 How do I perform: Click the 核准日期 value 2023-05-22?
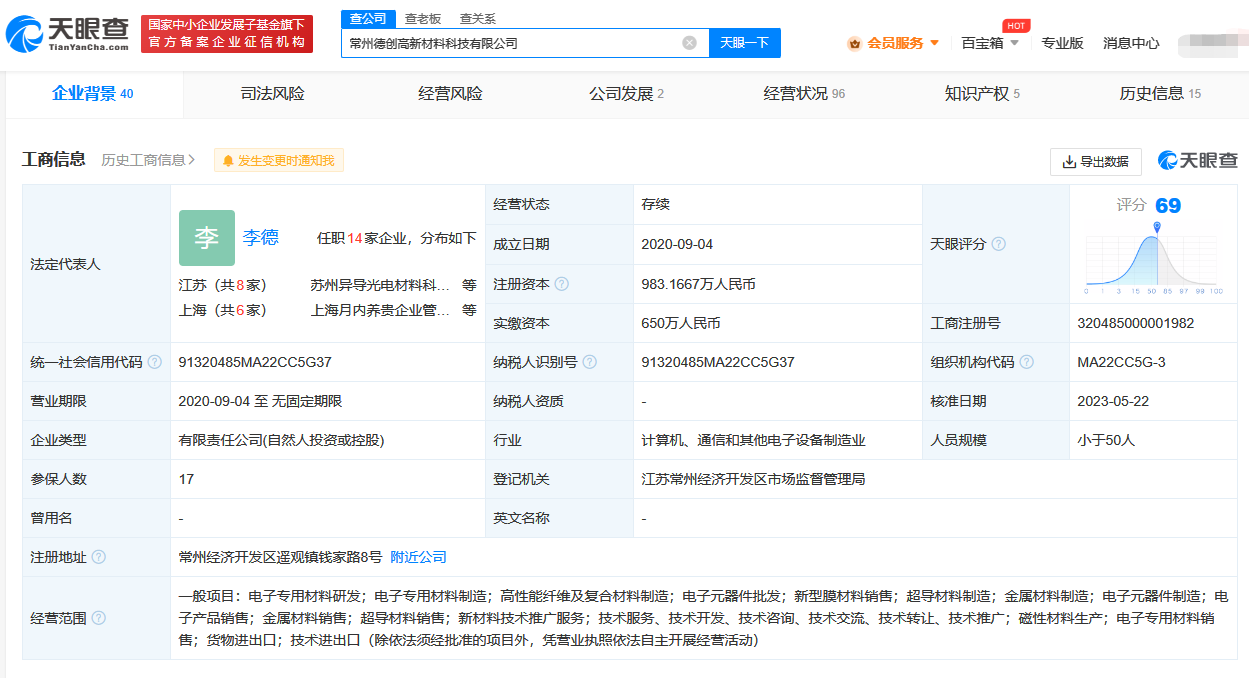1113,401
